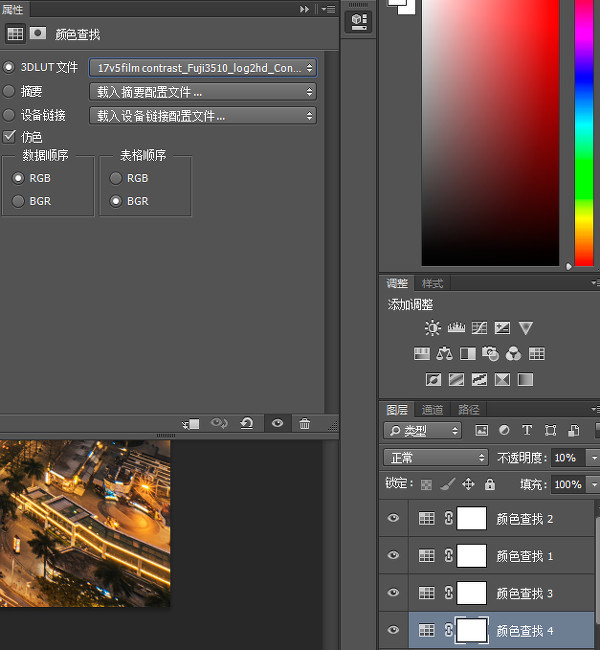This screenshot has width=600, height=650.
Task: Open the 正常 blend mode dropdown
Action: point(435,458)
